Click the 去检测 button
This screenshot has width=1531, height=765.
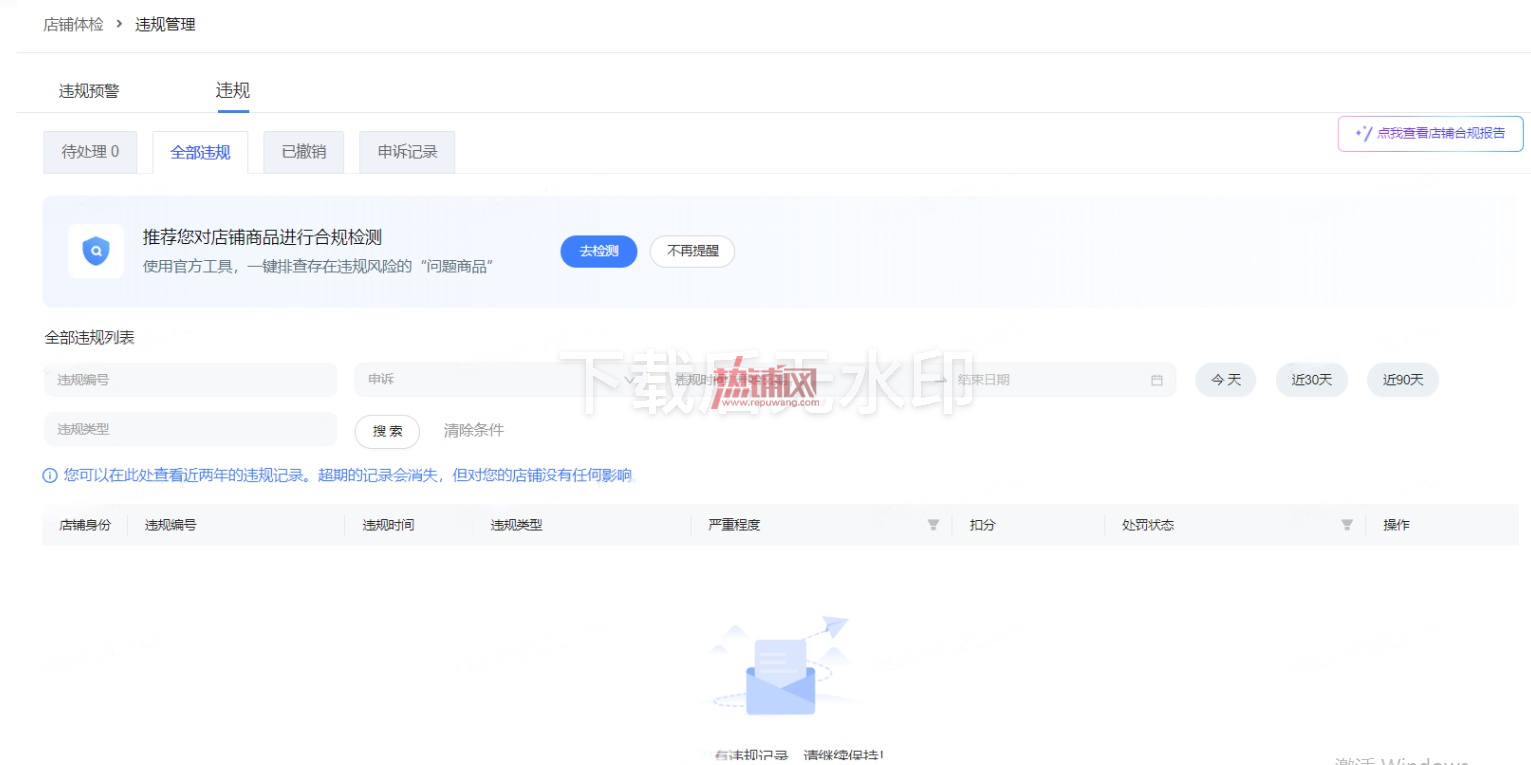tap(599, 251)
